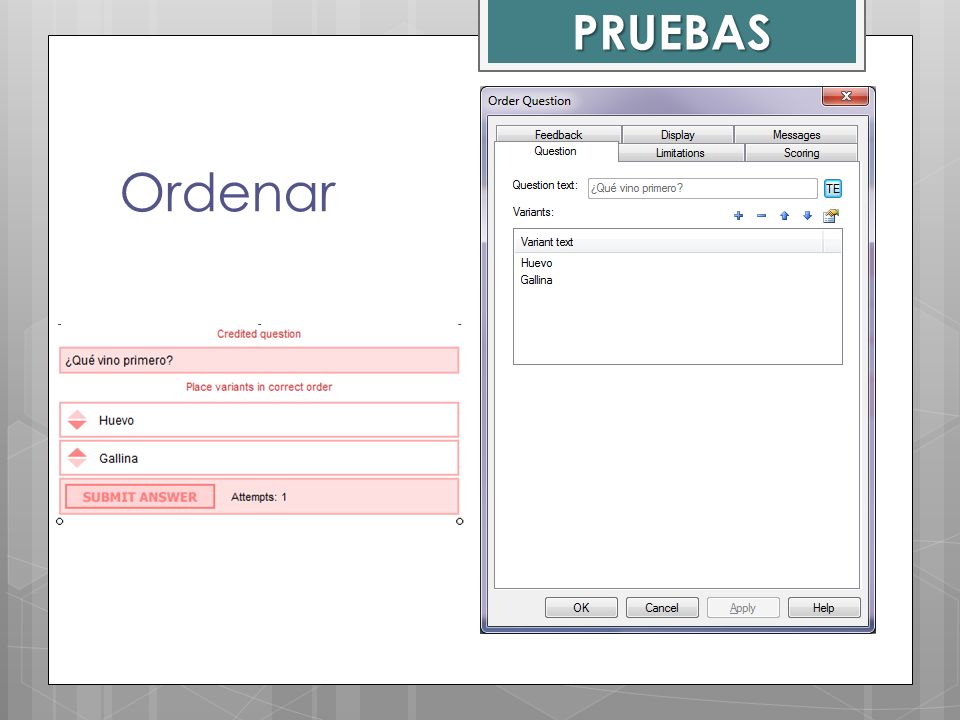Go to the Scoring tab
The image size is (960, 720).
click(x=801, y=153)
